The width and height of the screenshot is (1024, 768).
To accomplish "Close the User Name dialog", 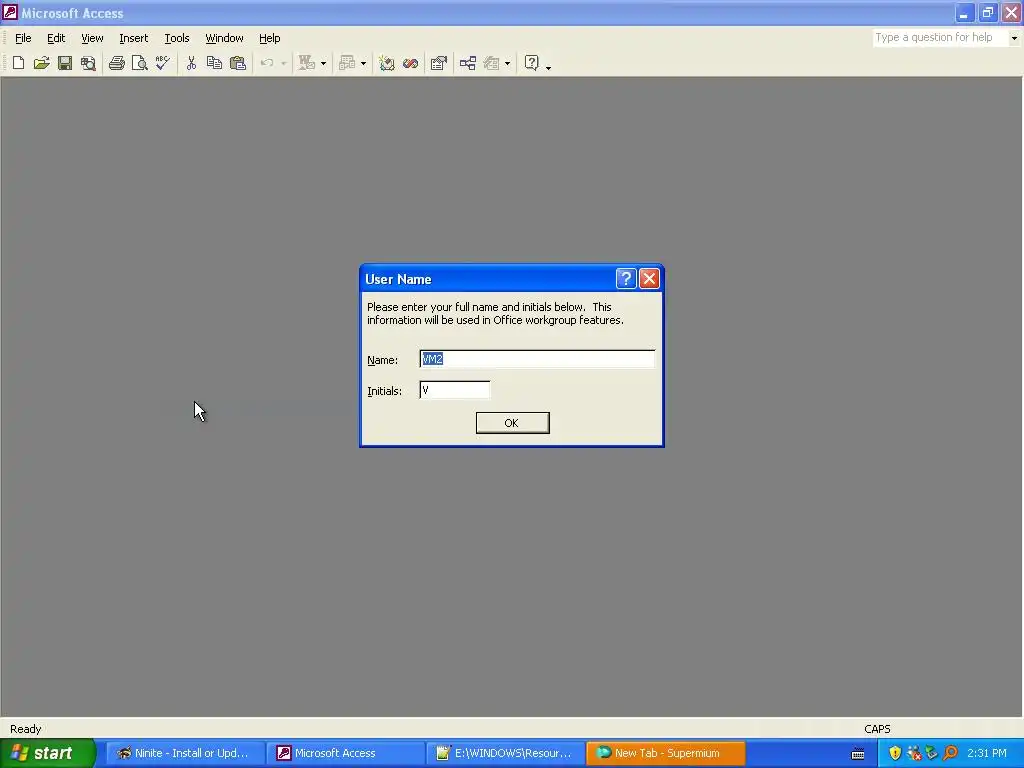I will [649, 279].
